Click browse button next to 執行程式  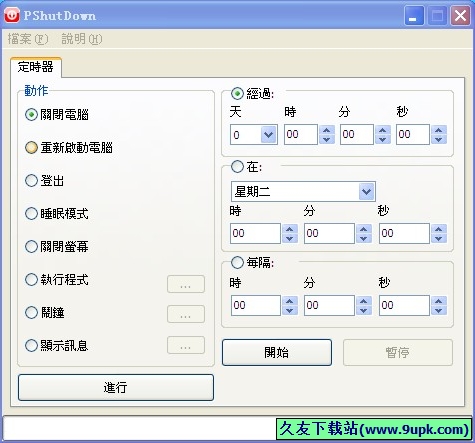click(x=186, y=284)
